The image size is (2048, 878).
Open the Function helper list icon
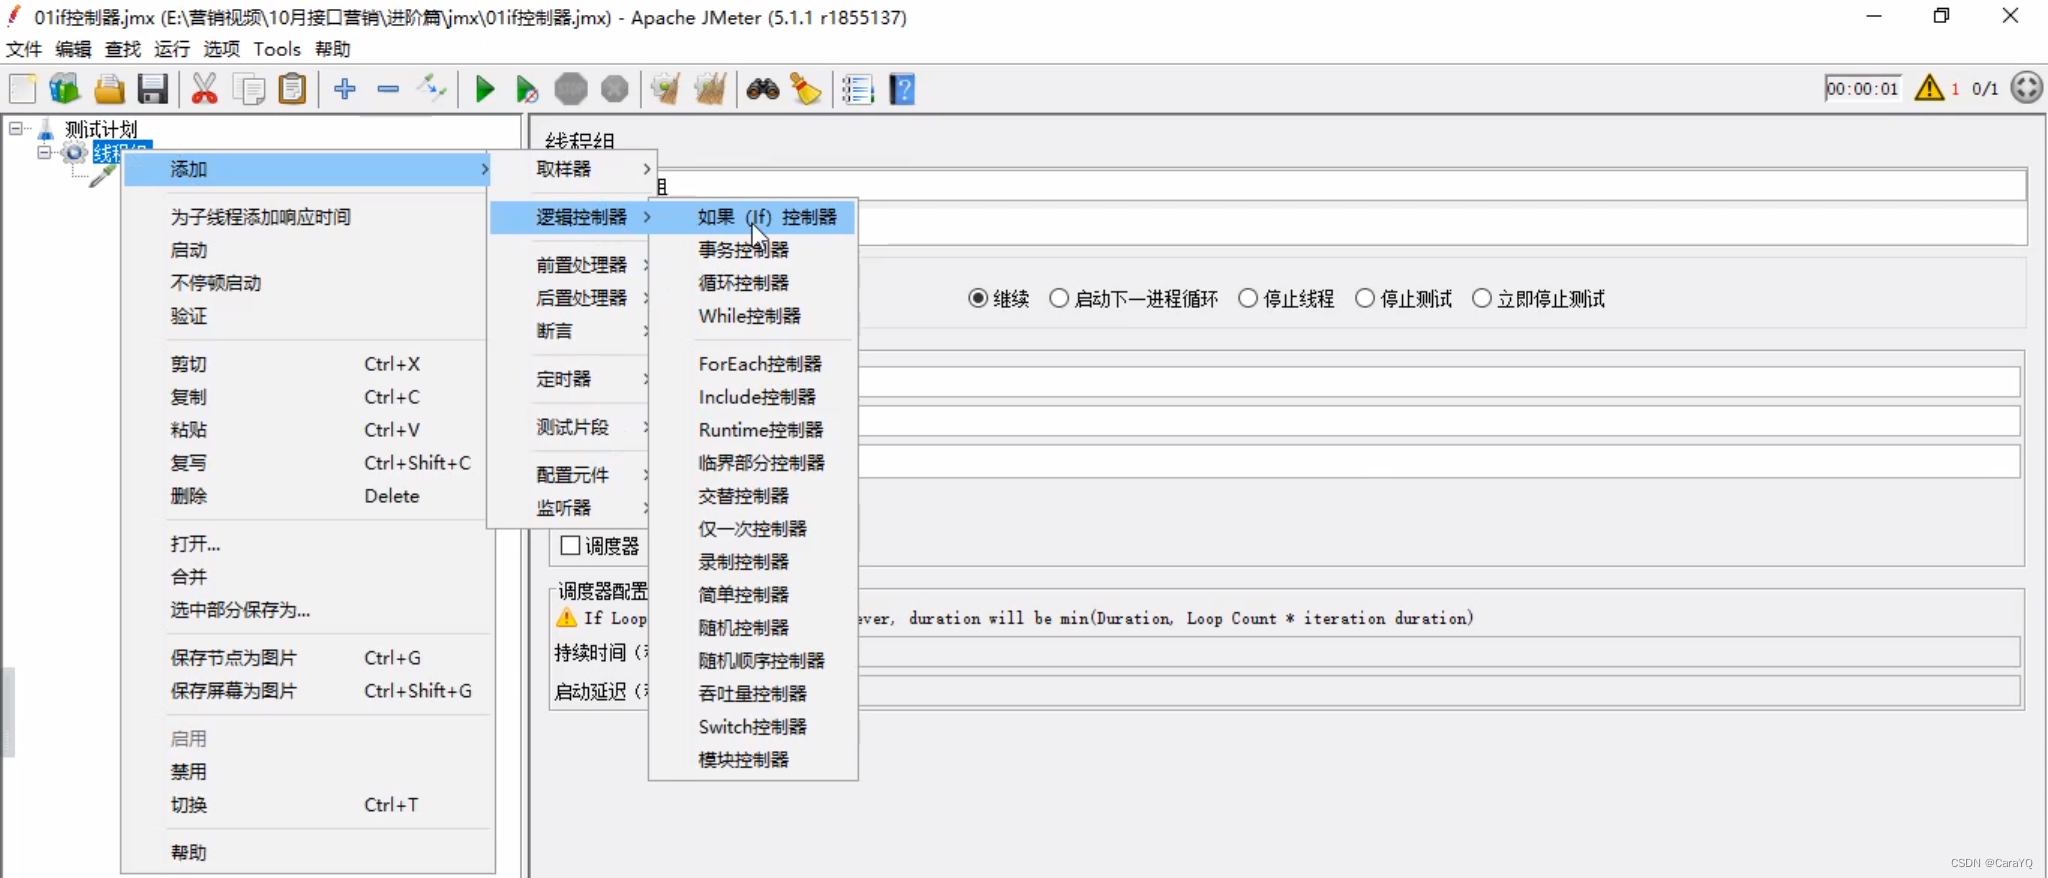(x=857, y=89)
